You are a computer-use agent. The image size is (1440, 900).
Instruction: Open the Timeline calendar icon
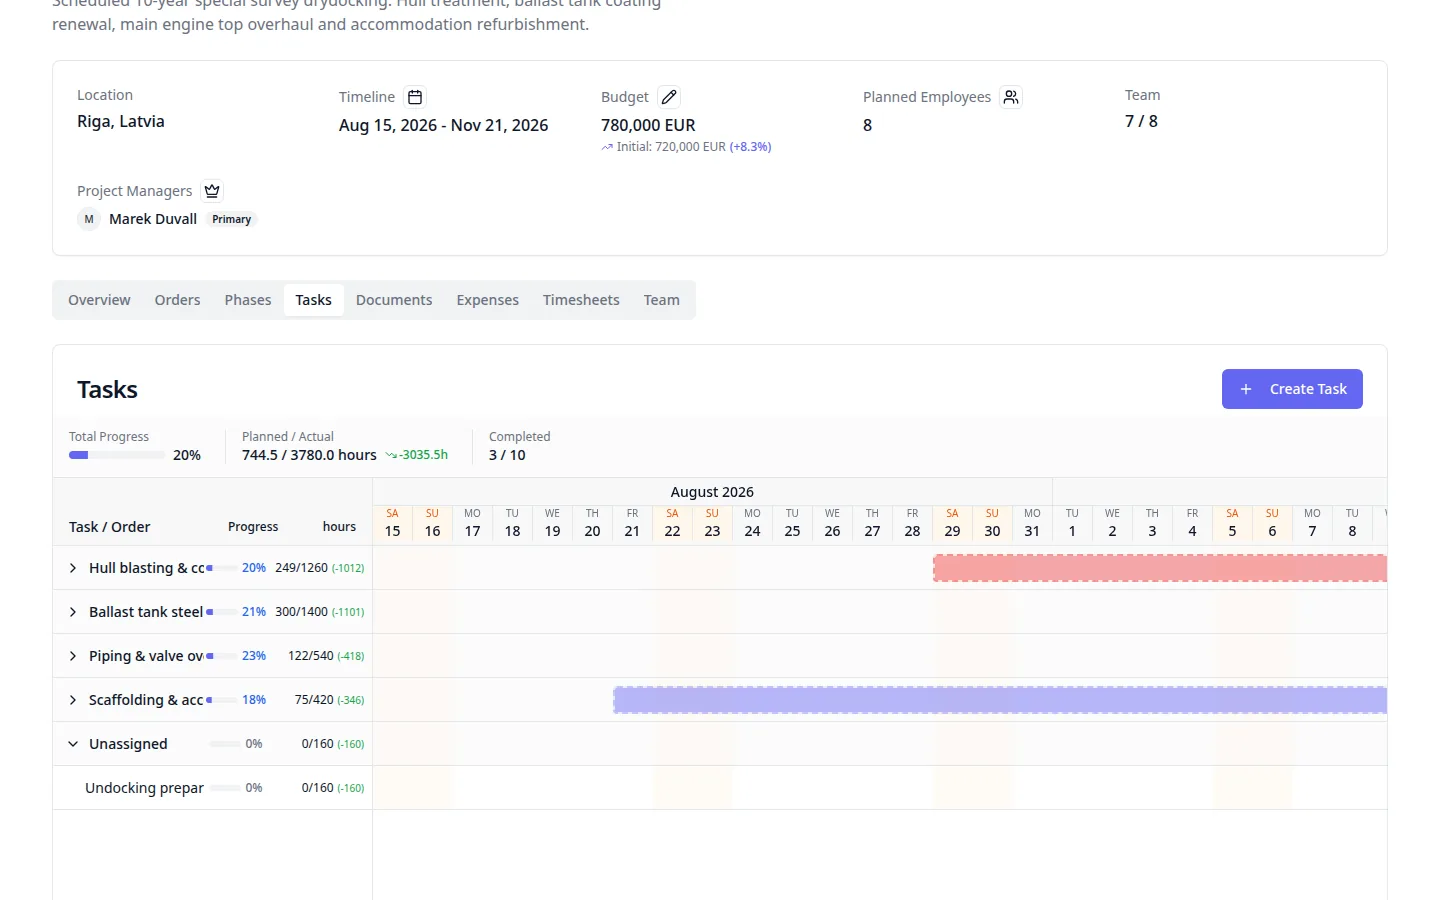click(x=415, y=97)
